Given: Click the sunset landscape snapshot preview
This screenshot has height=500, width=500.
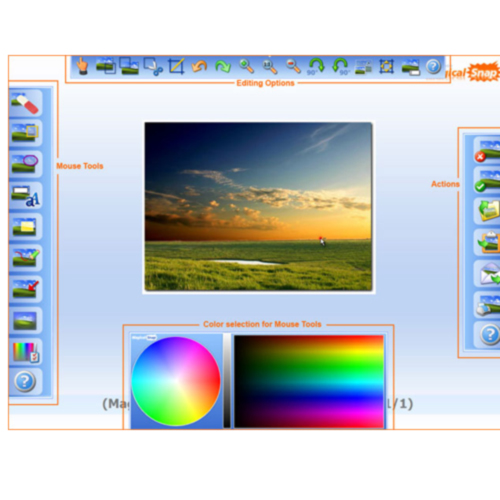Looking at the screenshot, I should (258, 207).
